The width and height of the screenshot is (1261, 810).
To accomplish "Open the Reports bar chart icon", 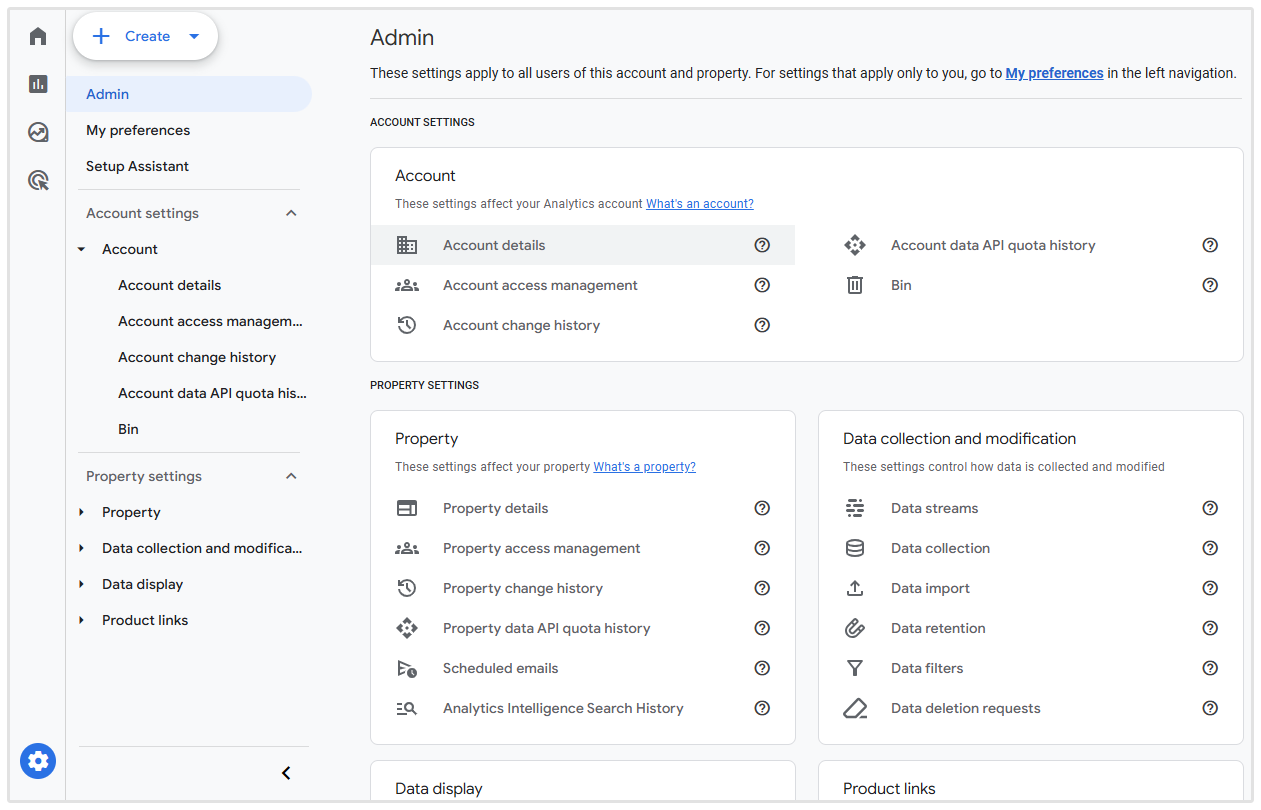I will 38,84.
